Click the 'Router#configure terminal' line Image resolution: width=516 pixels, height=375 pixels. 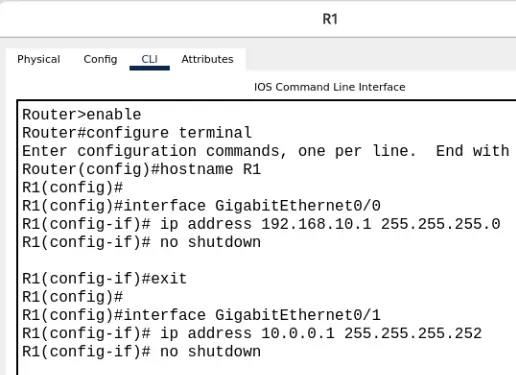tap(137, 133)
